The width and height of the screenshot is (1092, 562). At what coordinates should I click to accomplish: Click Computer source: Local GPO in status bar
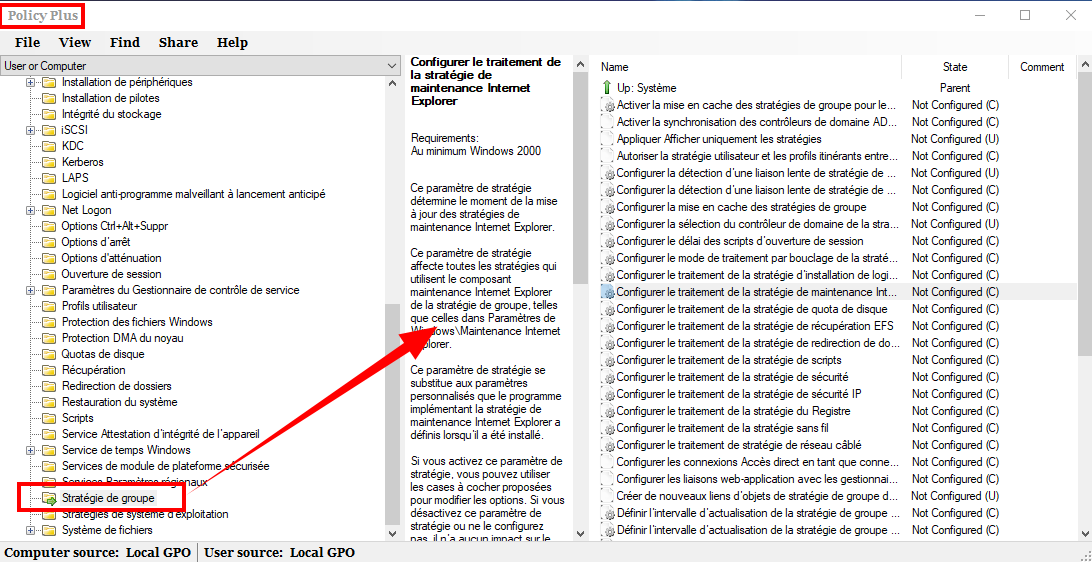(98, 553)
